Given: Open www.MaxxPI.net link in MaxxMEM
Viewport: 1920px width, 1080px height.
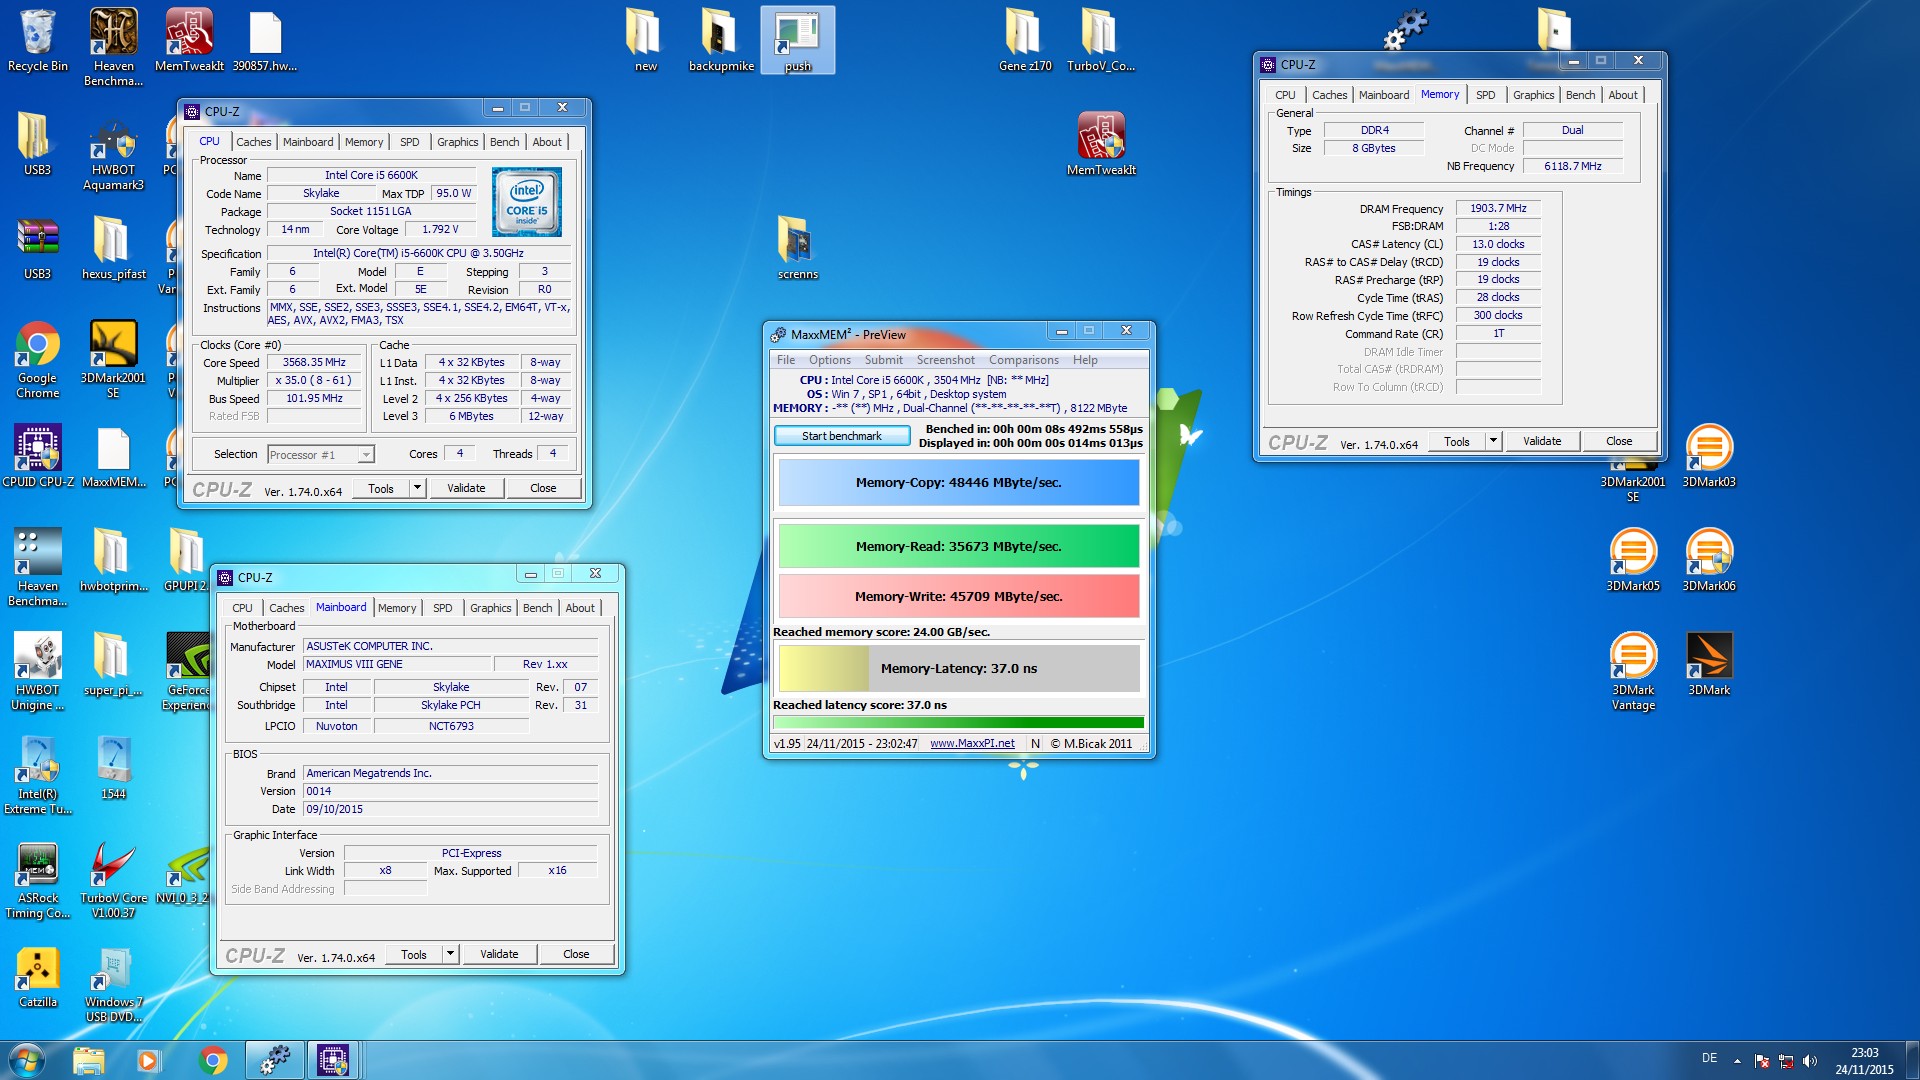Looking at the screenshot, I should coord(972,744).
